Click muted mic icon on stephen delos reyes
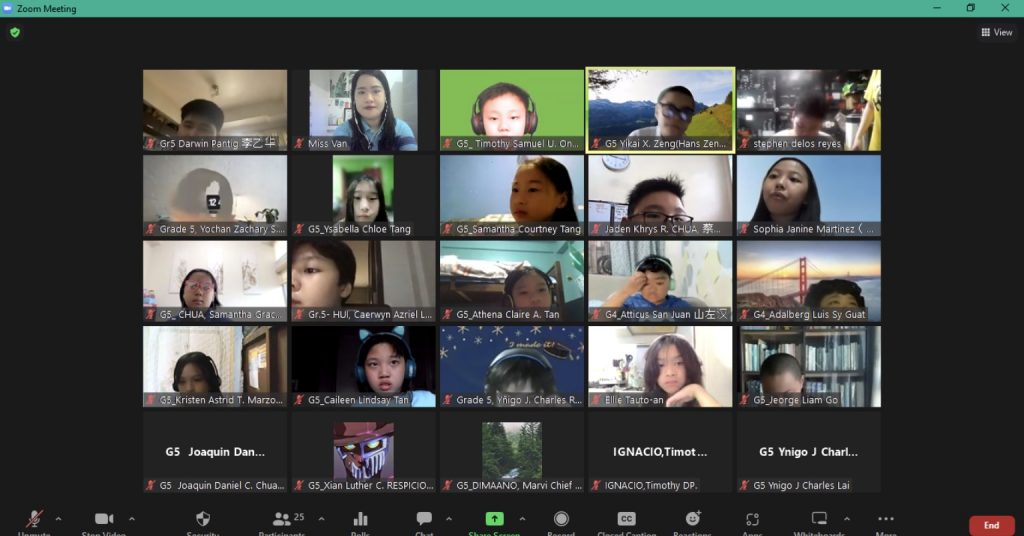Screen dimensions: 1024x536 [744, 144]
